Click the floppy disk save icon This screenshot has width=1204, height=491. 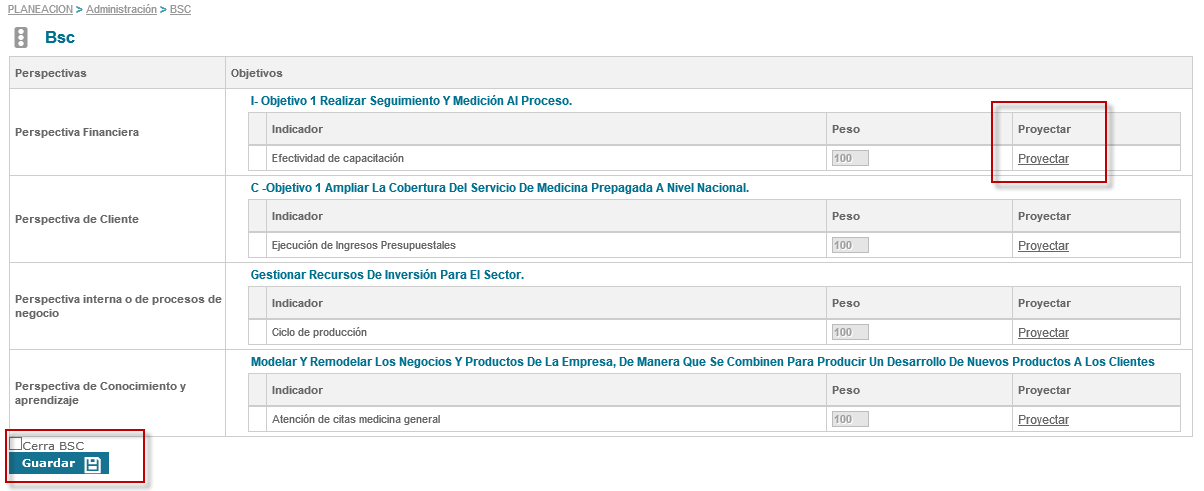(93, 464)
